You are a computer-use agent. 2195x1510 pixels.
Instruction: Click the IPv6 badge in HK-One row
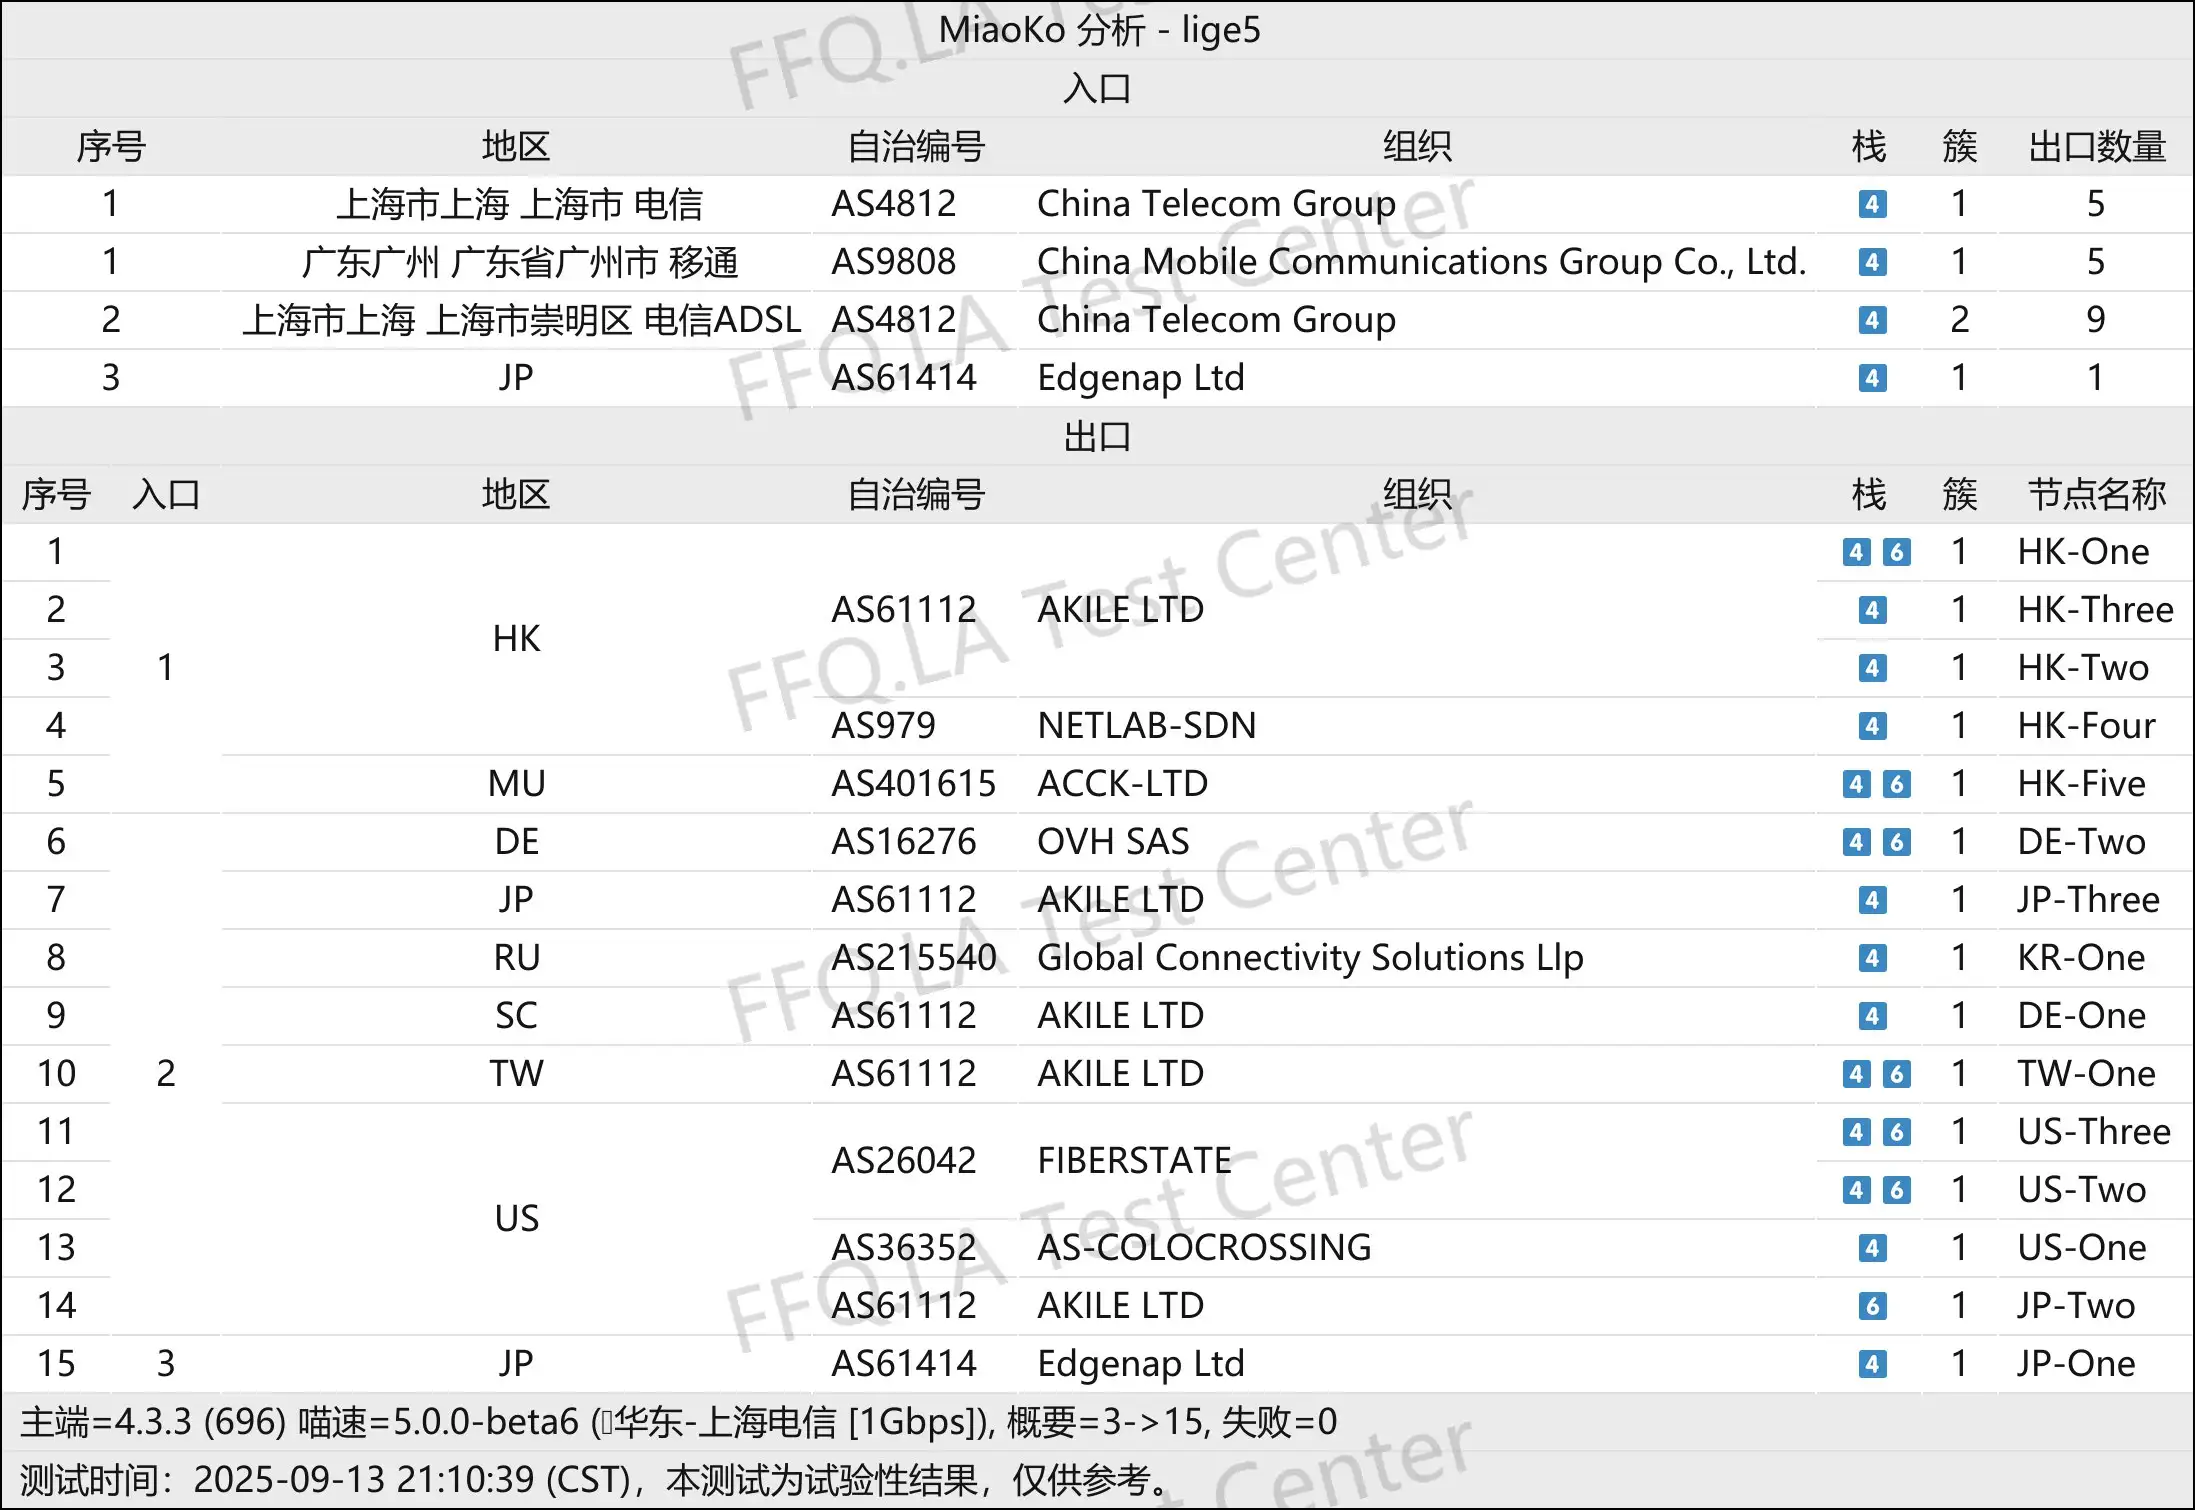[1896, 552]
